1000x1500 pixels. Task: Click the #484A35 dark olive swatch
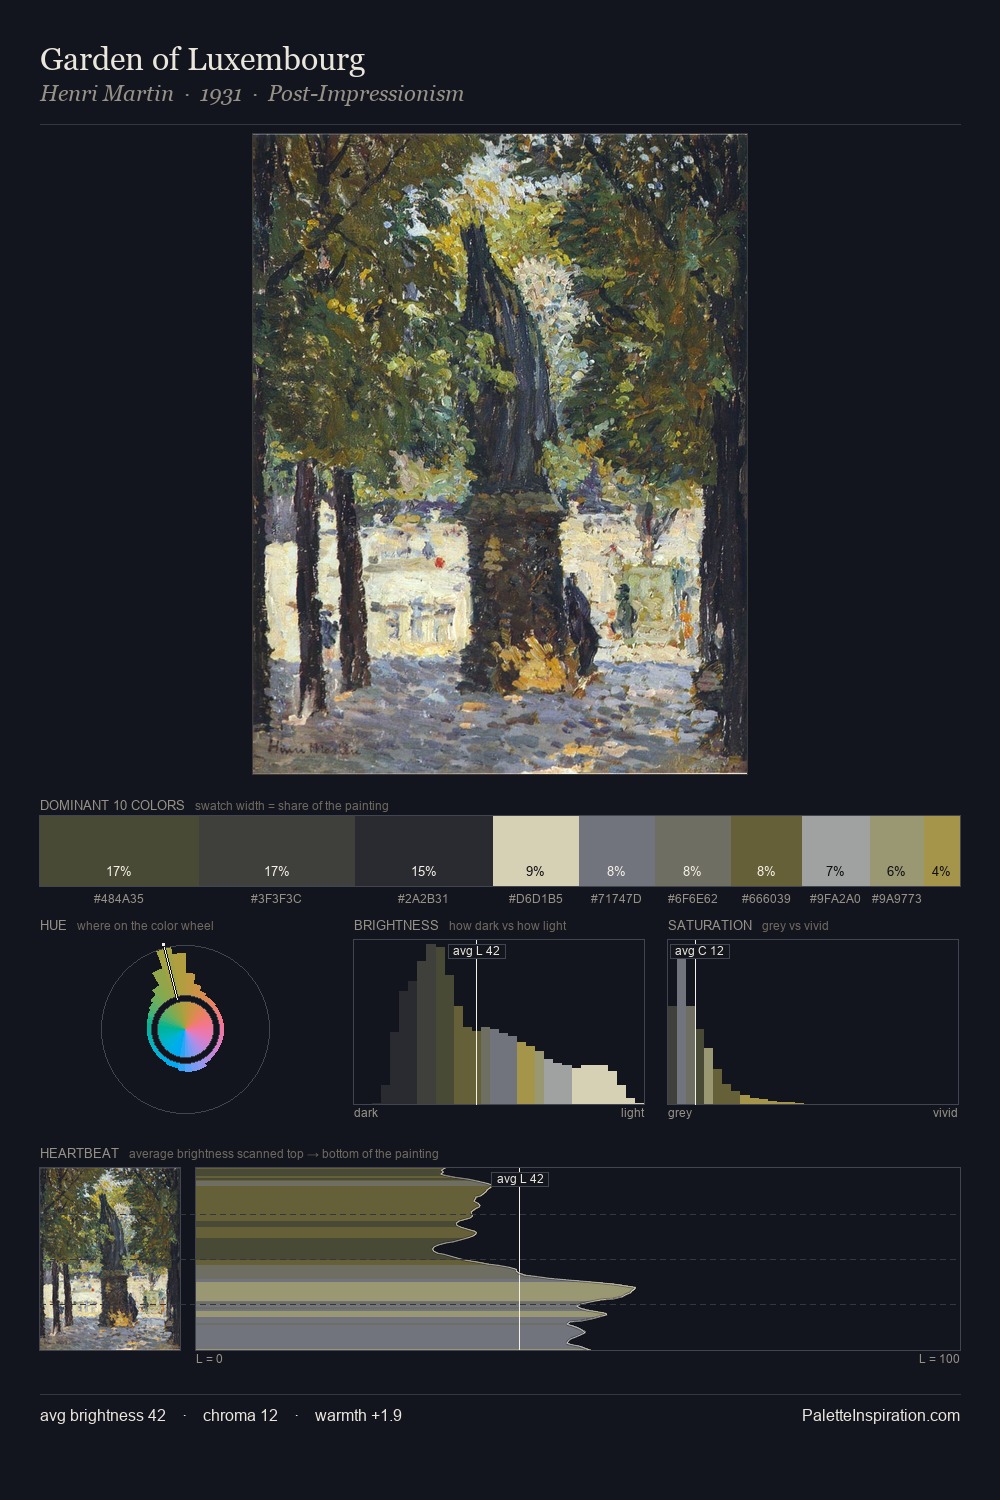(119, 851)
